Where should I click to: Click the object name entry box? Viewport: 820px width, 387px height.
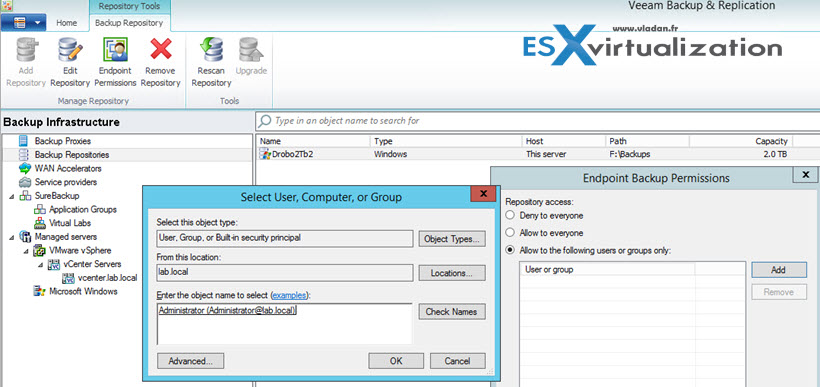tap(284, 324)
